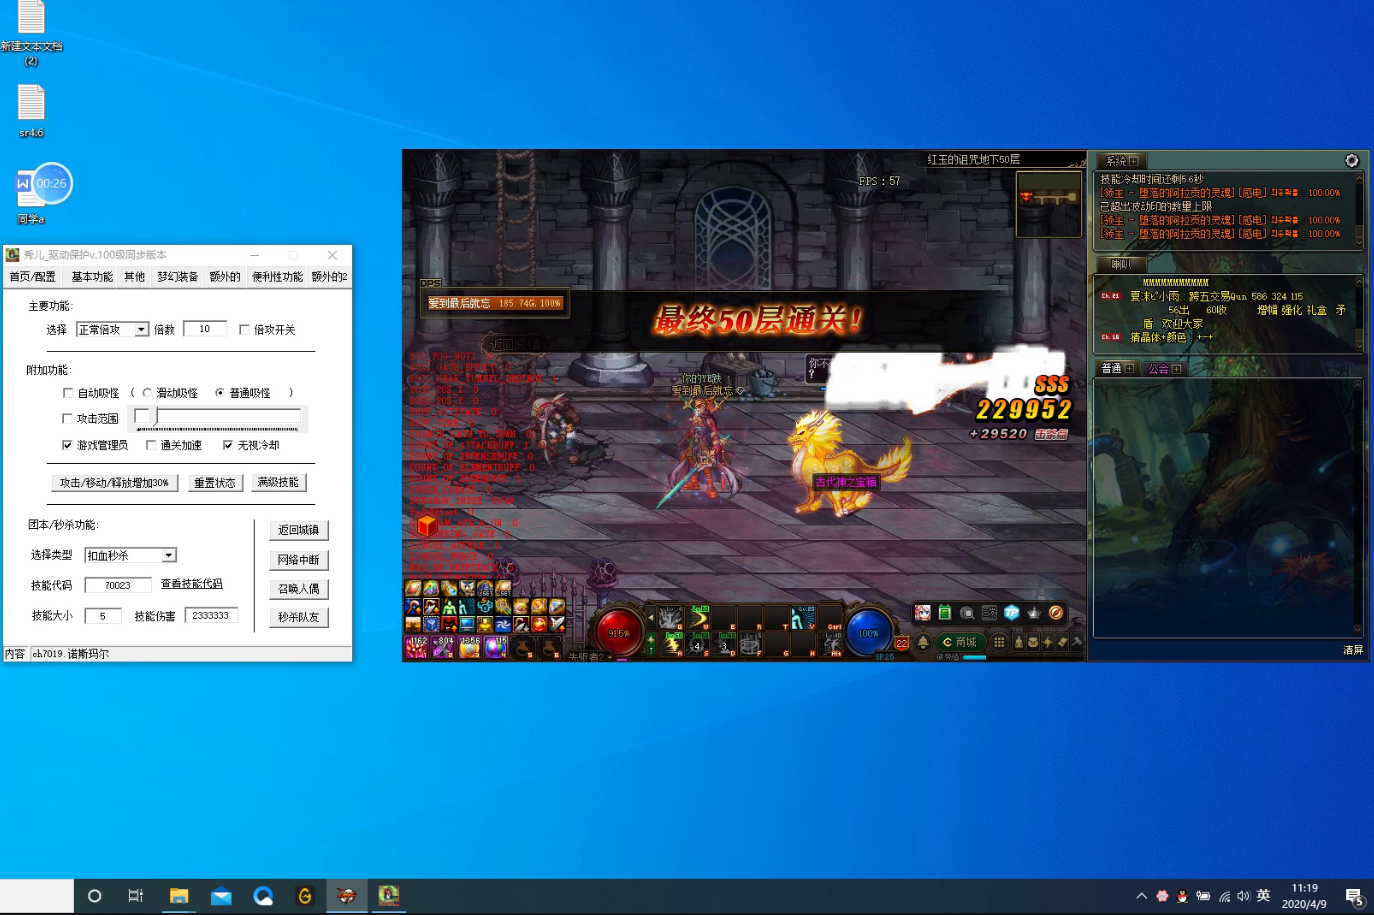1374x915 pixels.
Task: Click the 返回城镇 button
Action: pos(298,530)
